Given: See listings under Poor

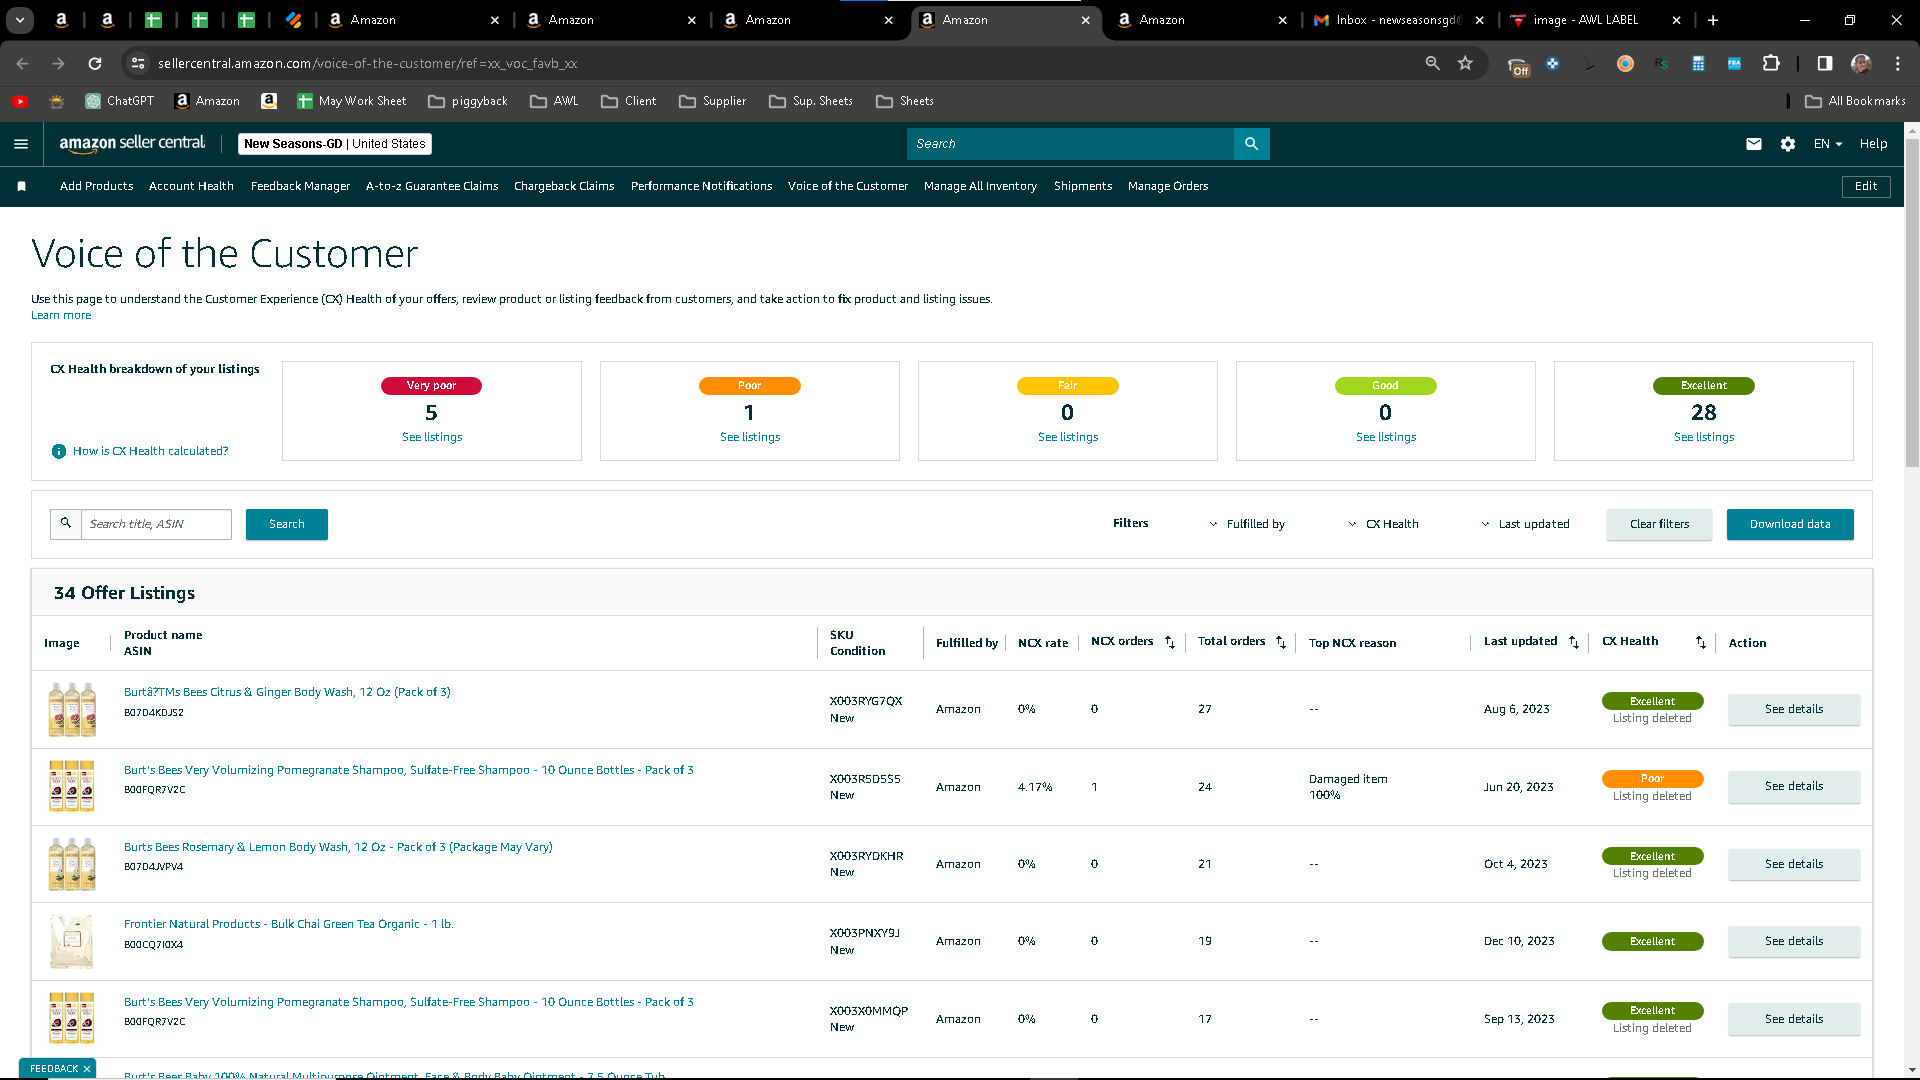Looking at the screenshot, I should pos(750,437).
